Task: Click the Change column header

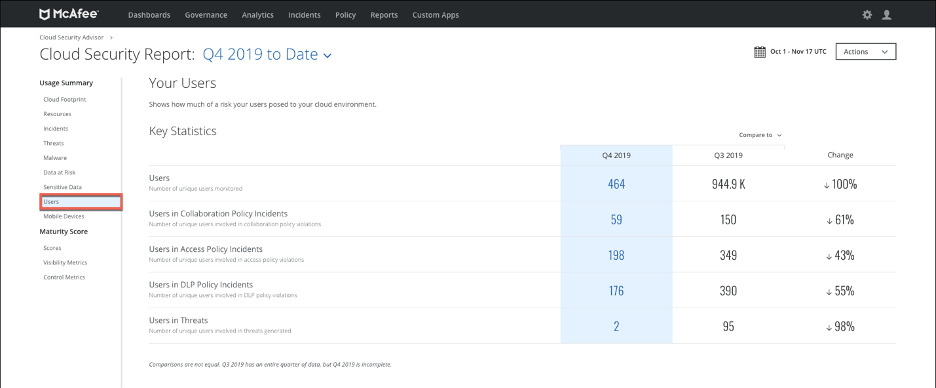Action: pyautogui.click(x=840, y=155)
